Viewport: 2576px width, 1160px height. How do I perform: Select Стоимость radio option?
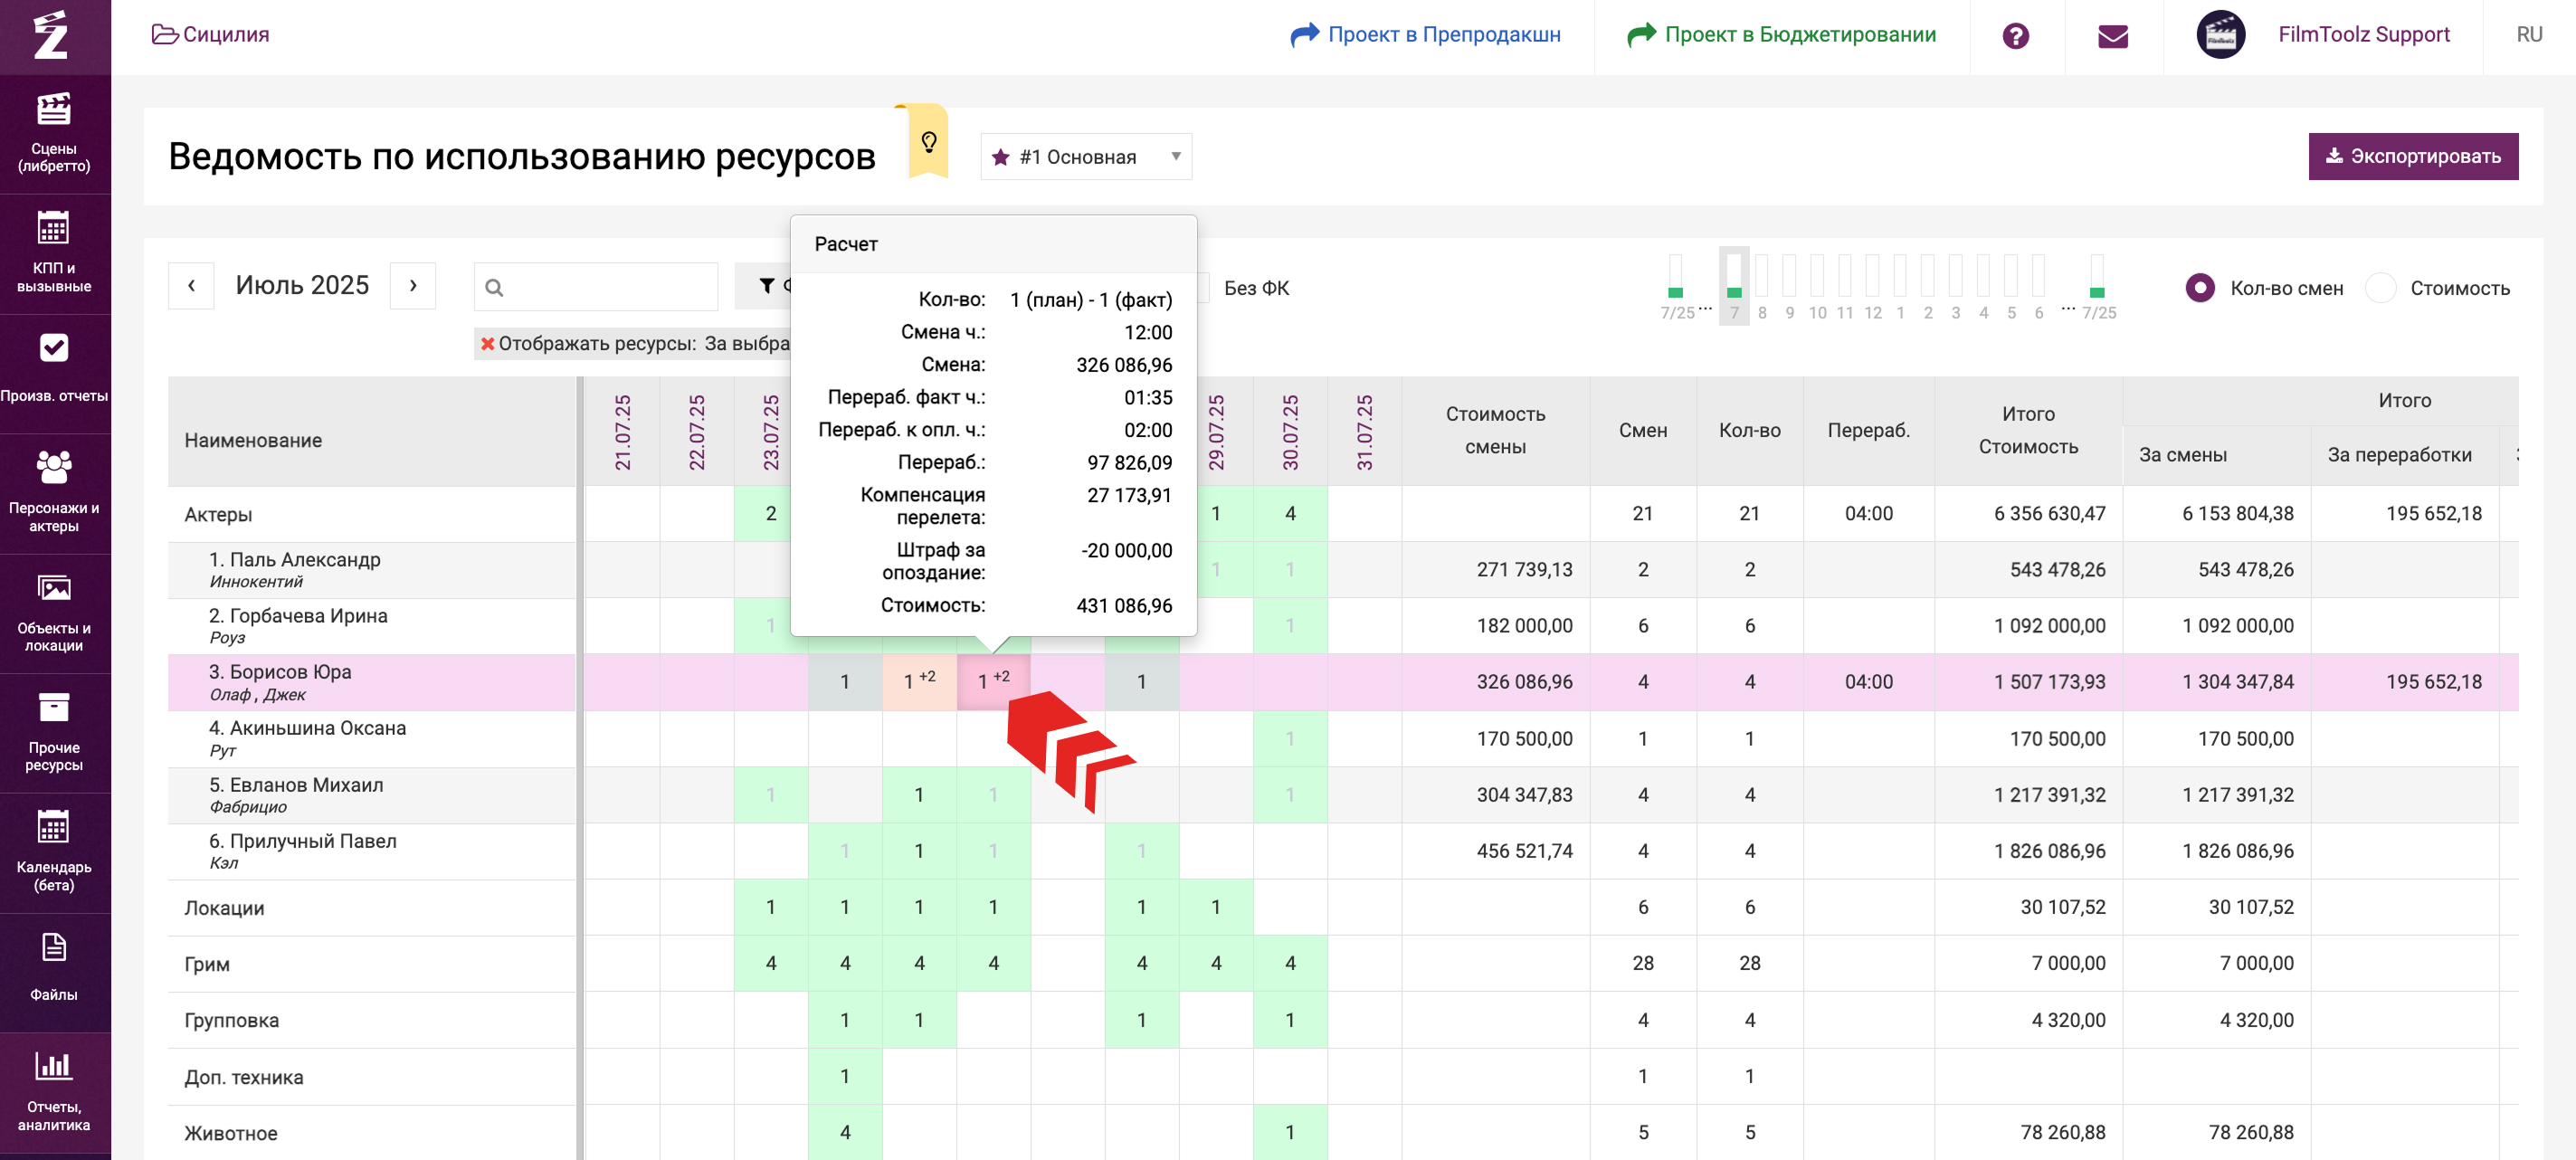click(2381, 288)
